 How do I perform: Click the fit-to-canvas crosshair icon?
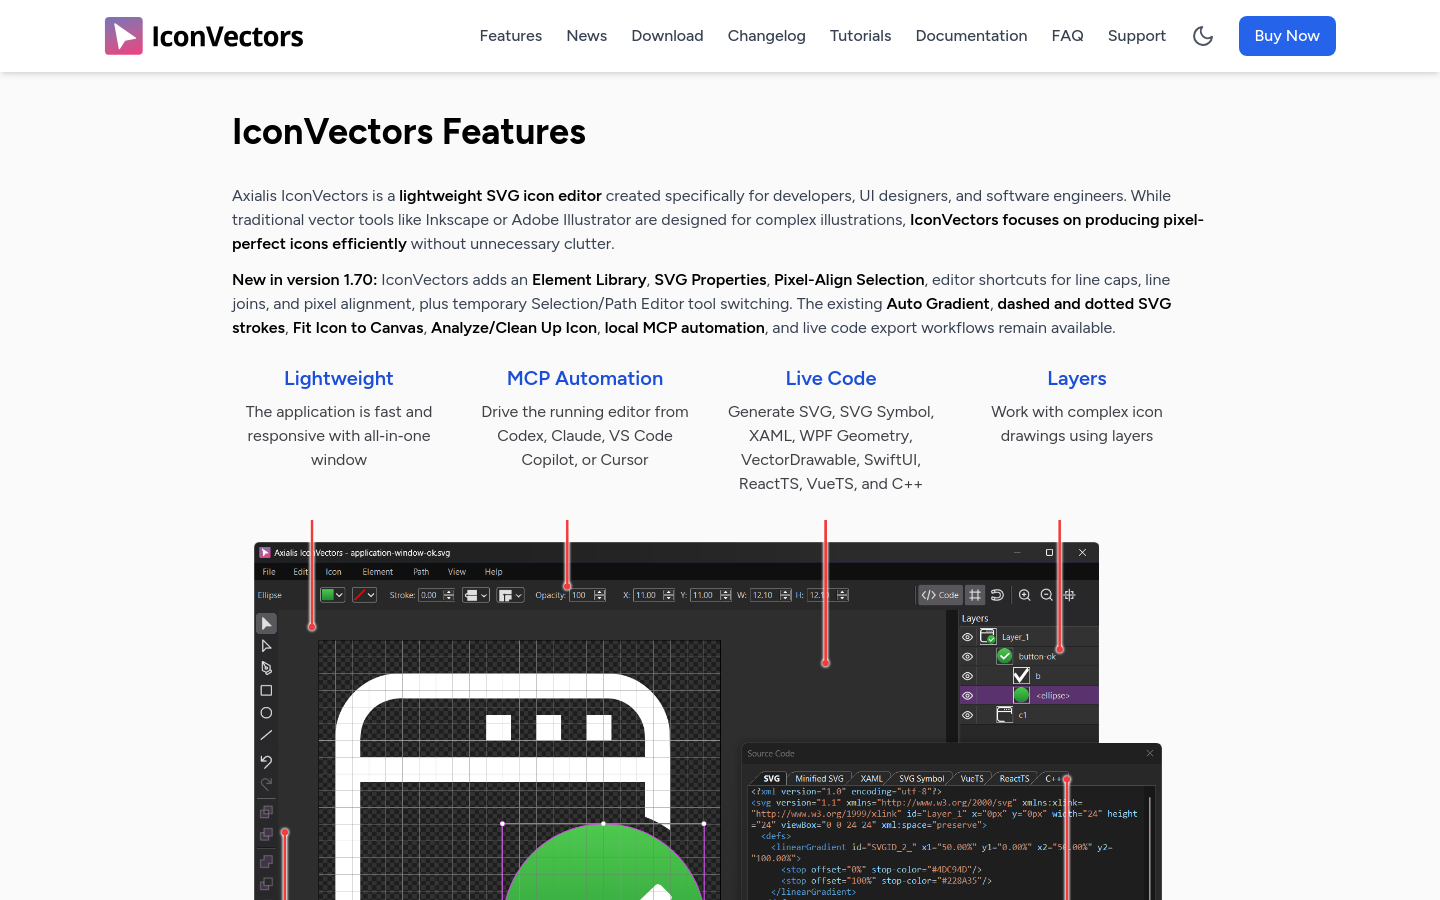[1069, 595]
